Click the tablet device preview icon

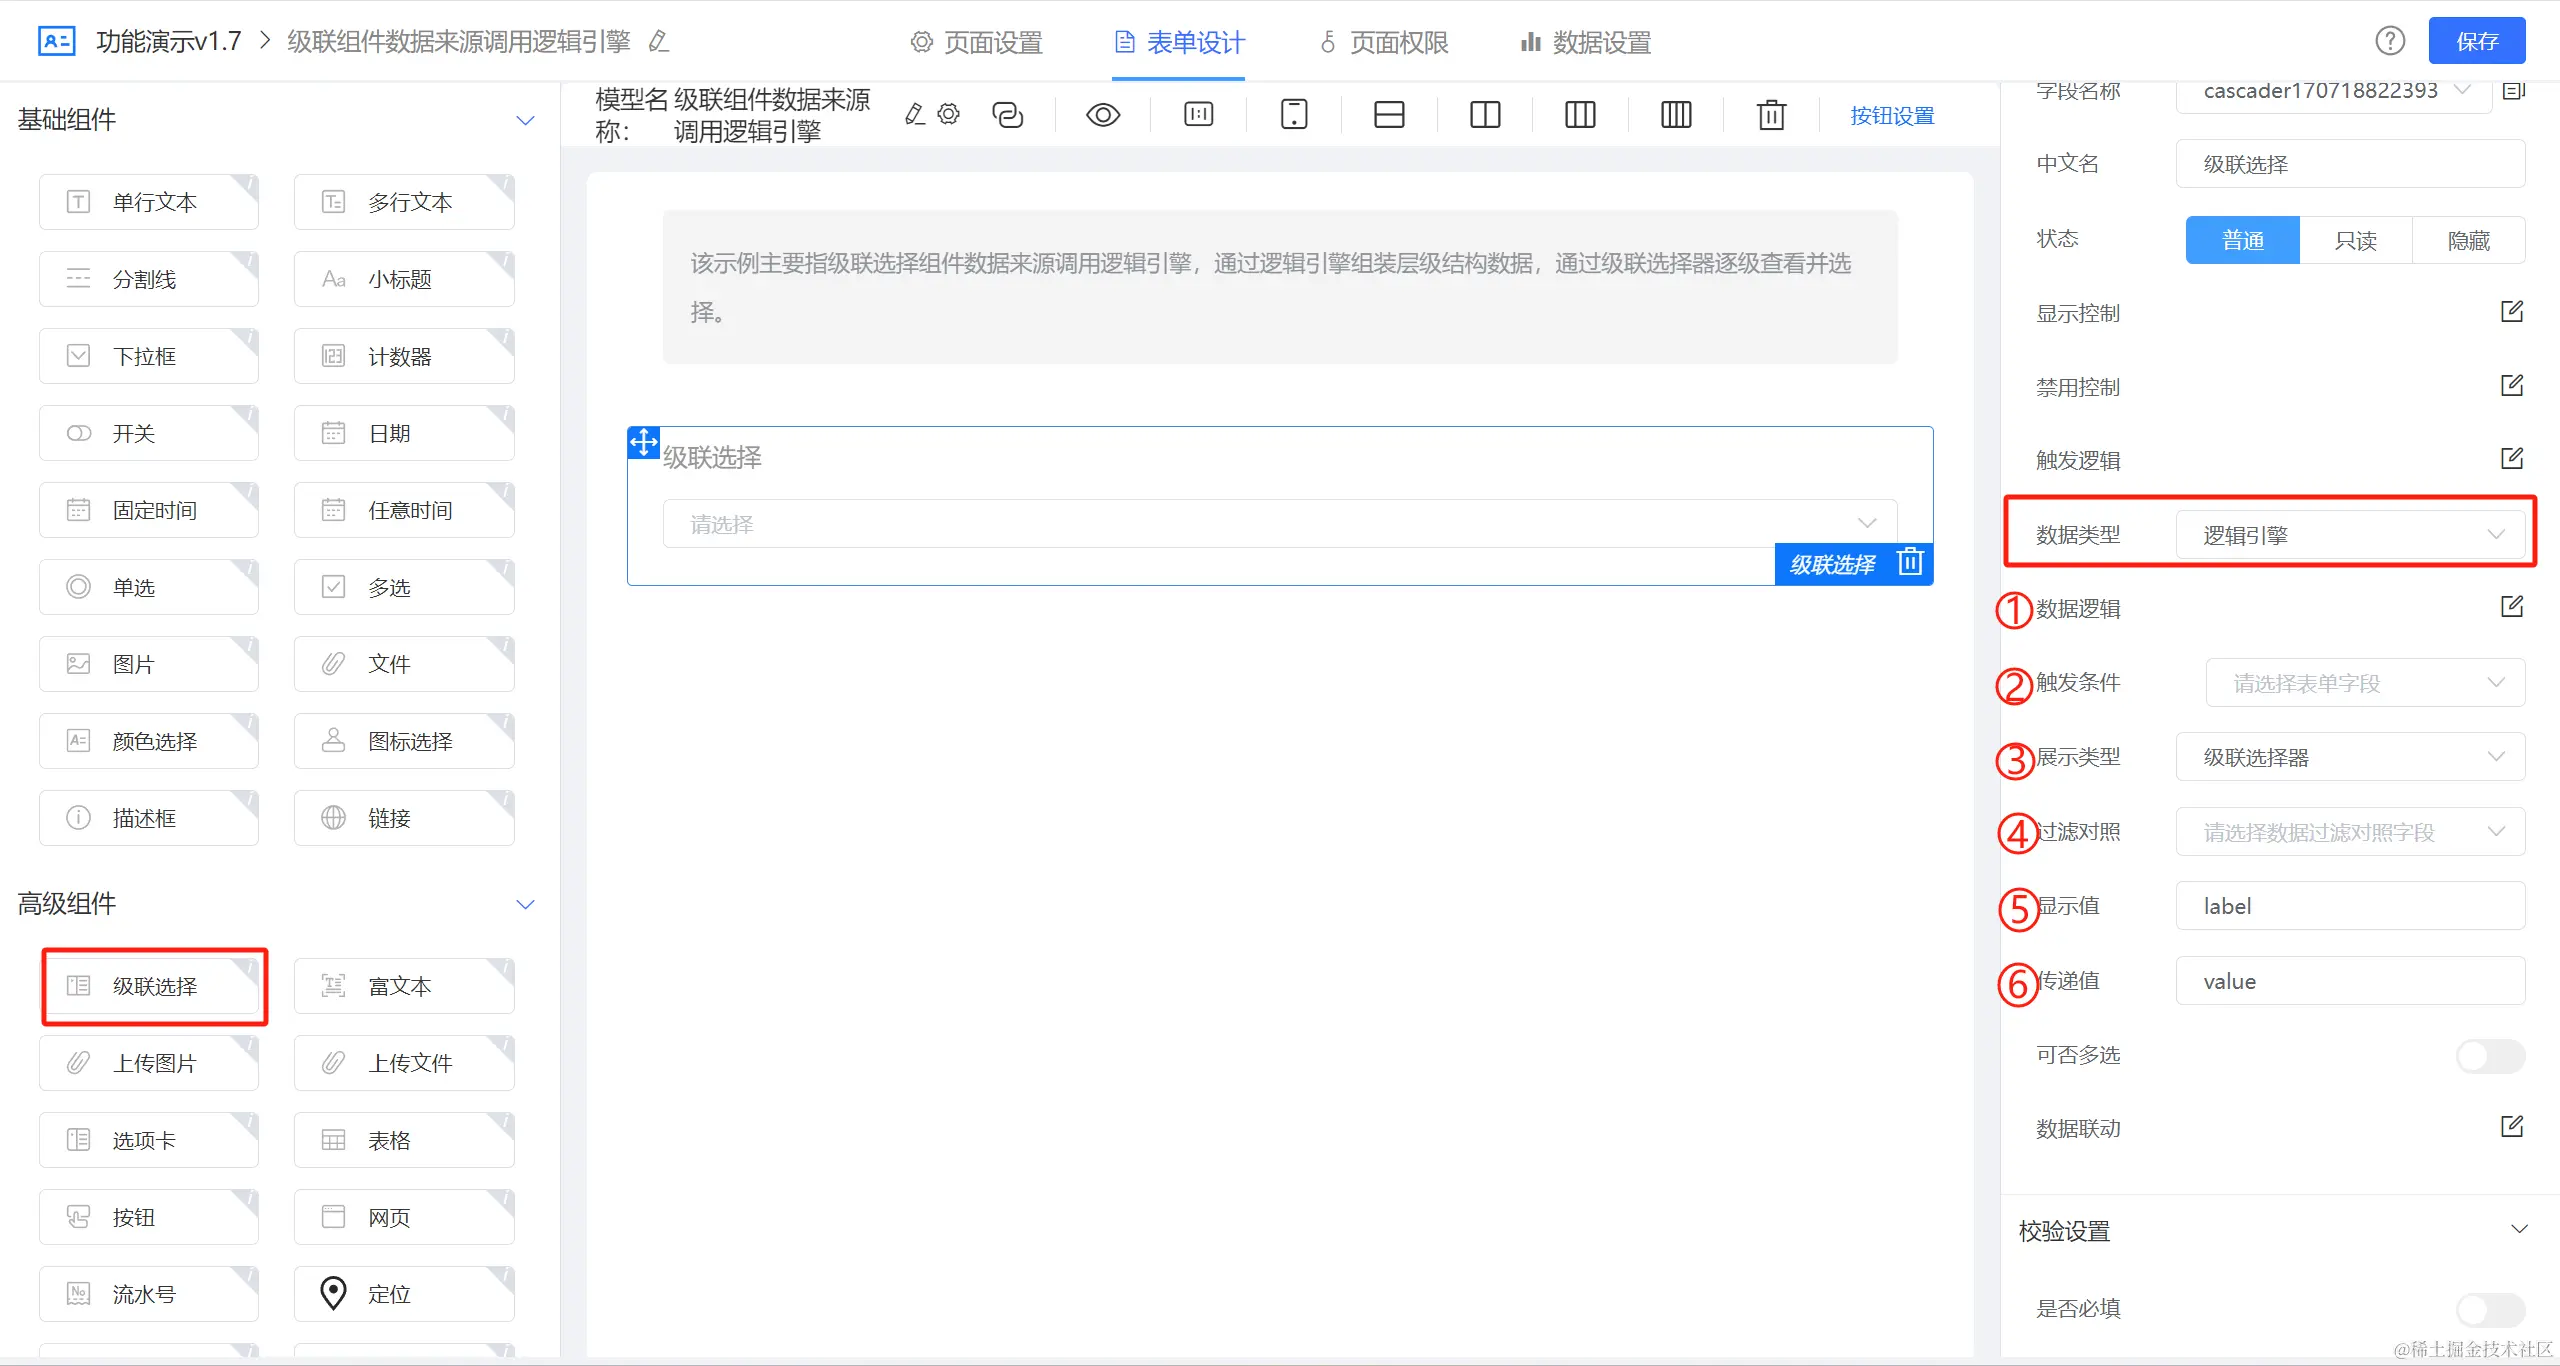[1293, 115]
